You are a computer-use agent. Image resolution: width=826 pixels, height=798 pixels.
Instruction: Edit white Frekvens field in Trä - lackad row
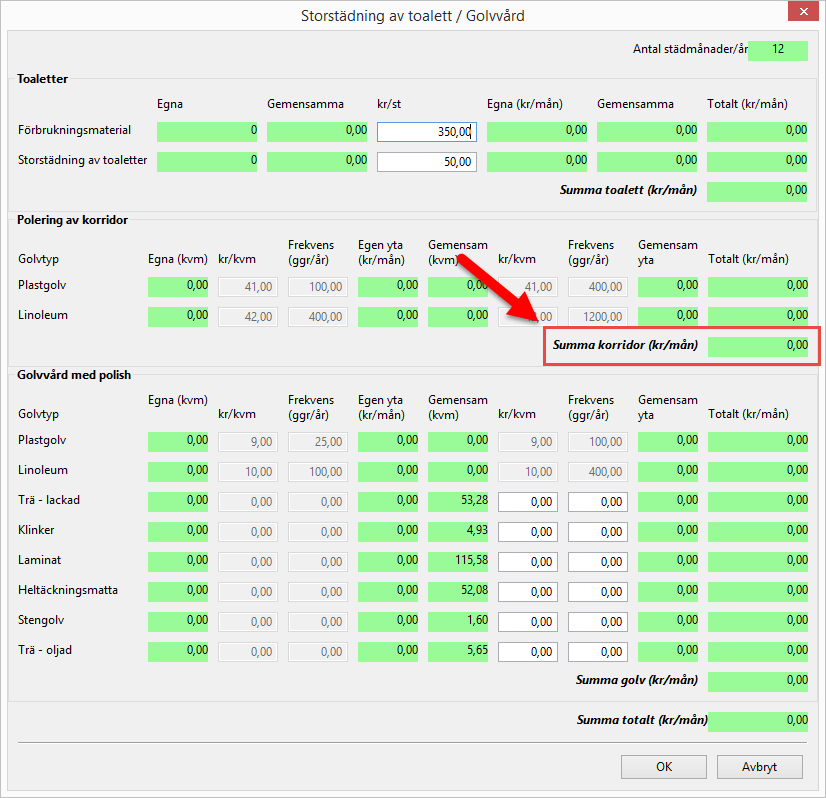click(597, 502)
